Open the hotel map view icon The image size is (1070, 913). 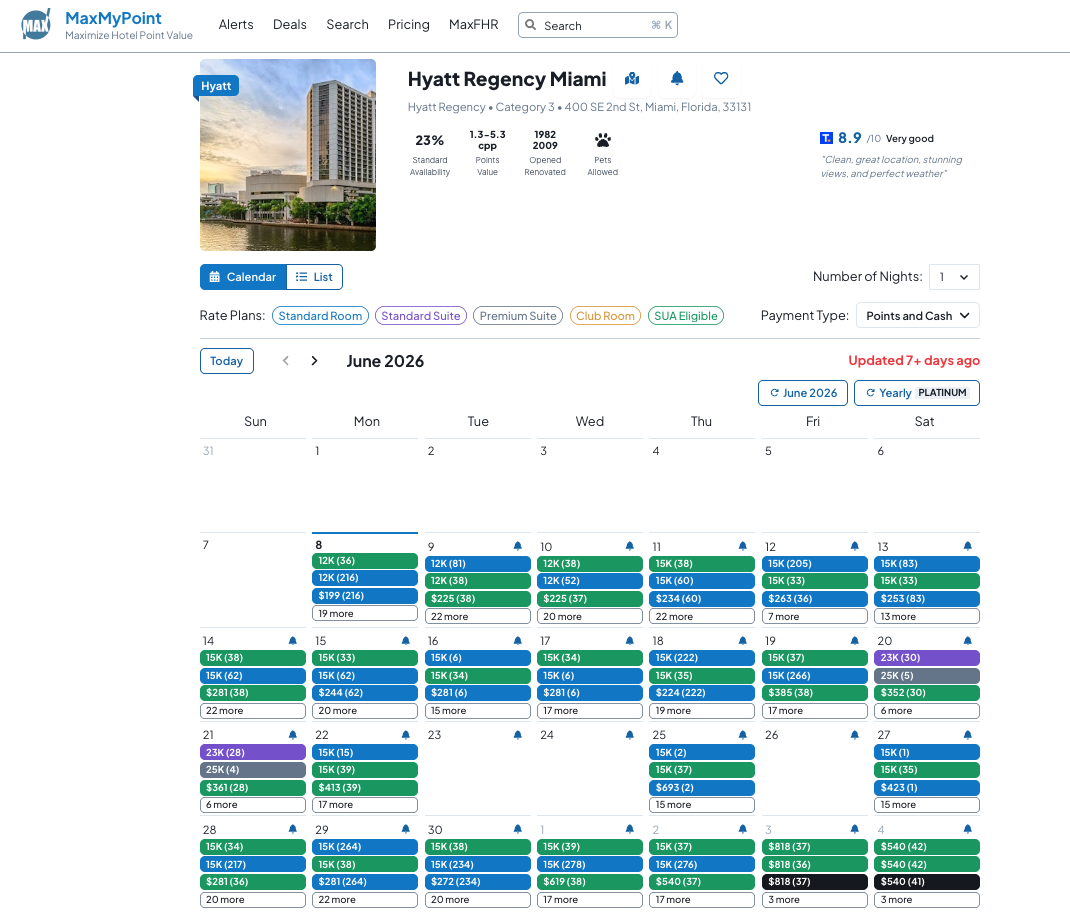click(632, 78)
